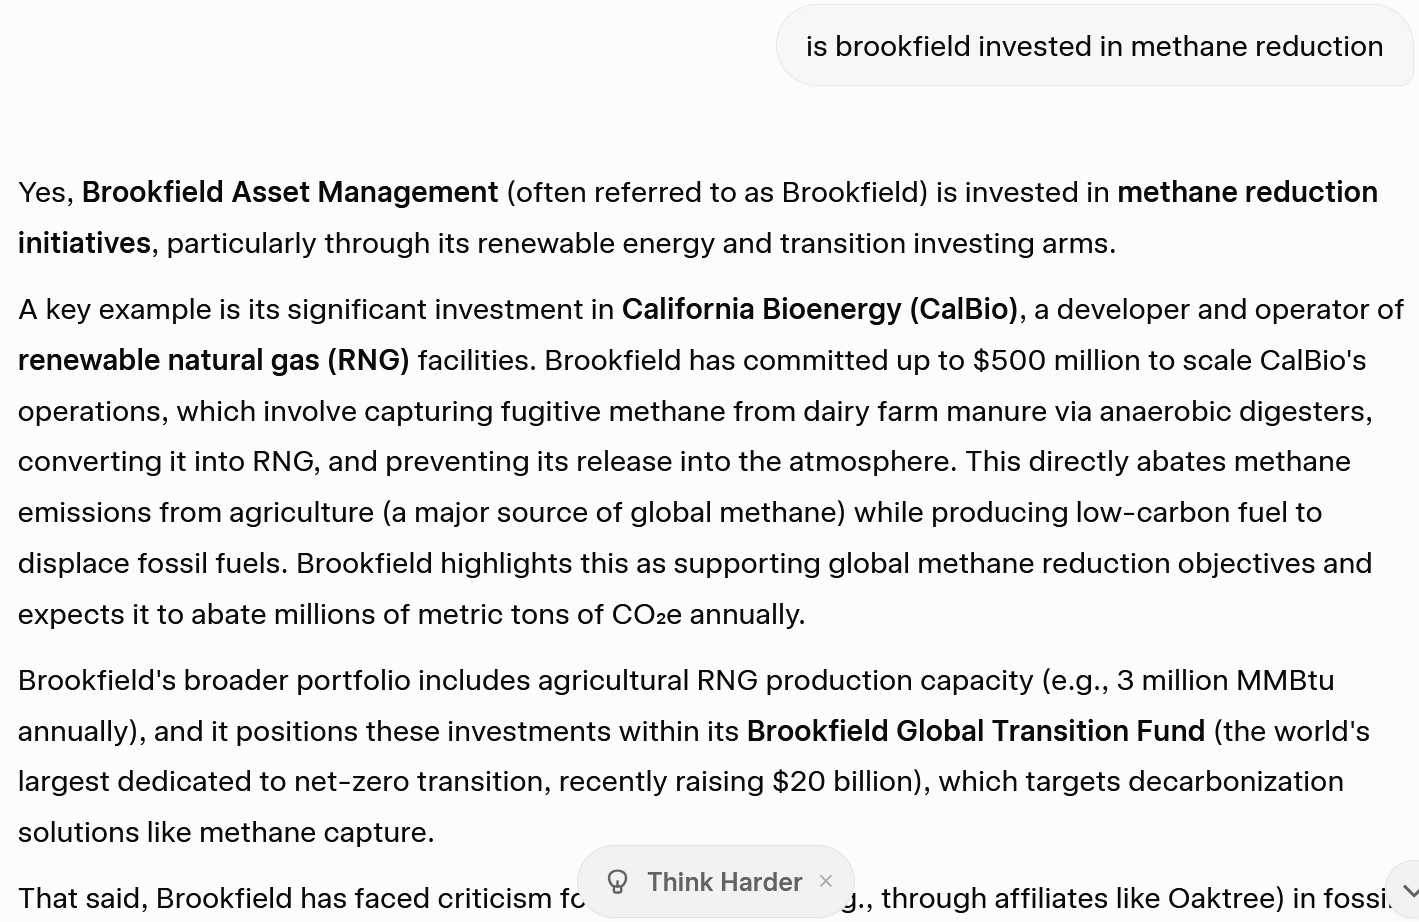Click the Think Harder lightbulb icon

pos(618,882)
